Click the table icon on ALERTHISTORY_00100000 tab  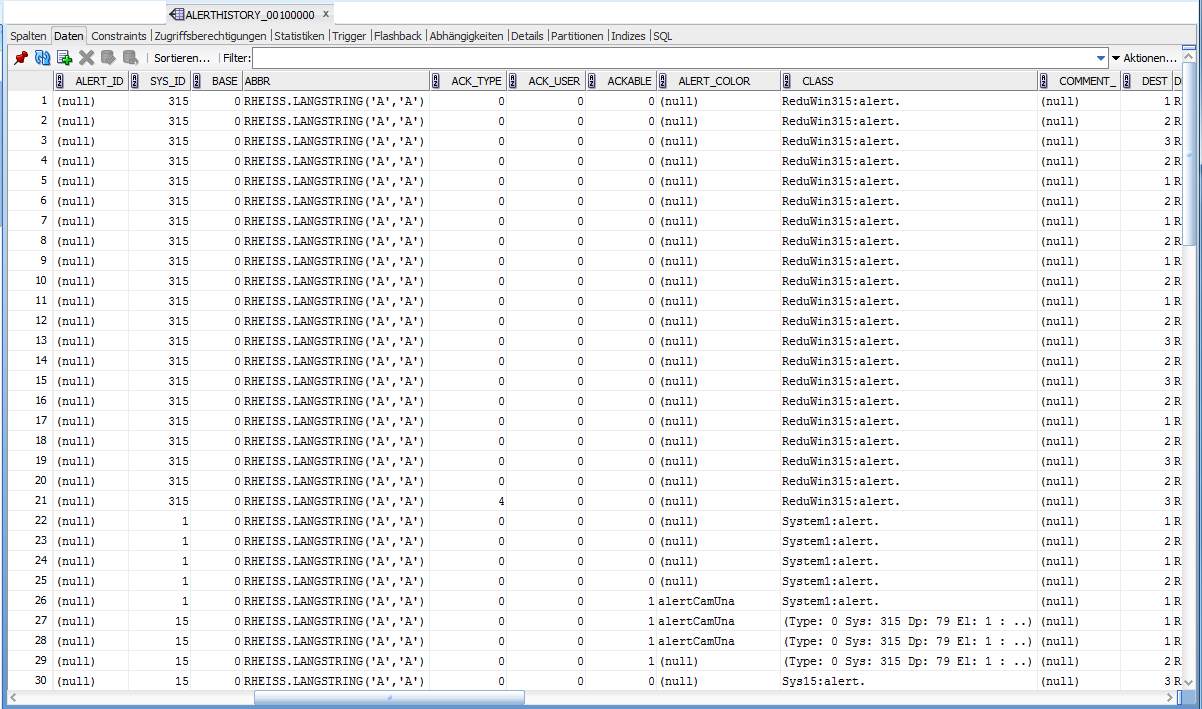176,15
